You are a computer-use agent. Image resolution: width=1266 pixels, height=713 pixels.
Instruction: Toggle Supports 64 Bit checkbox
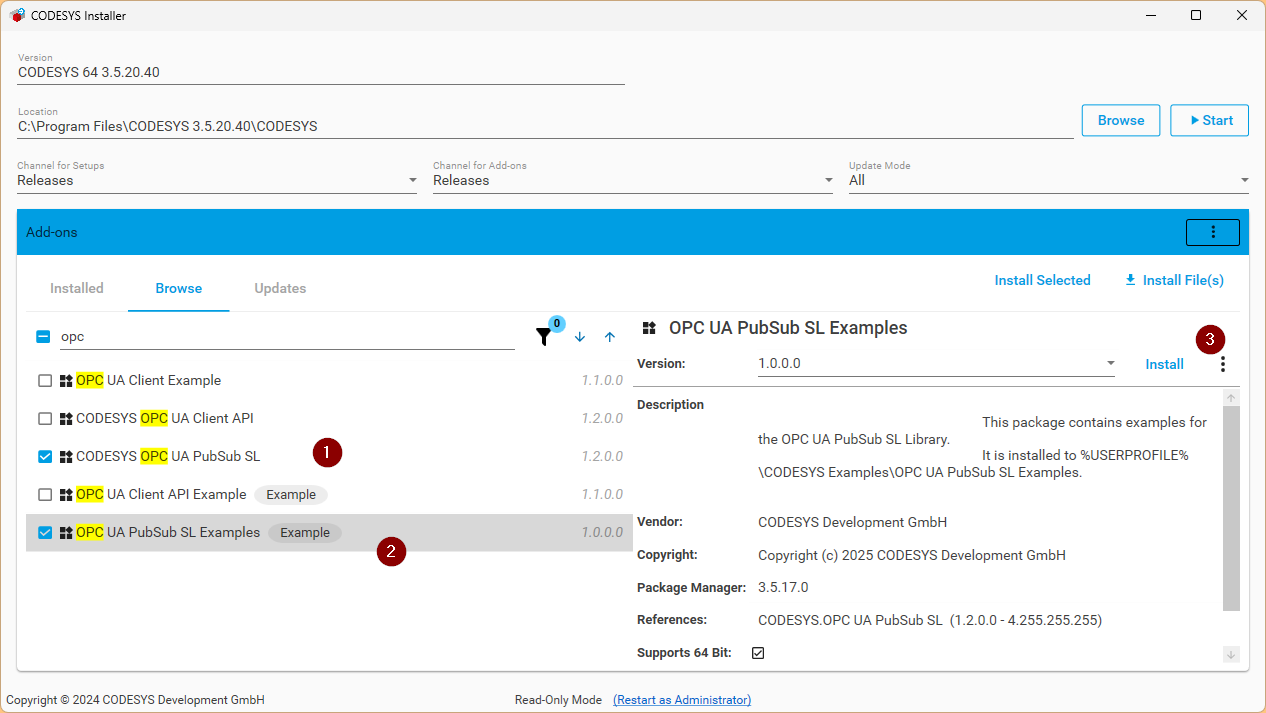758,653
